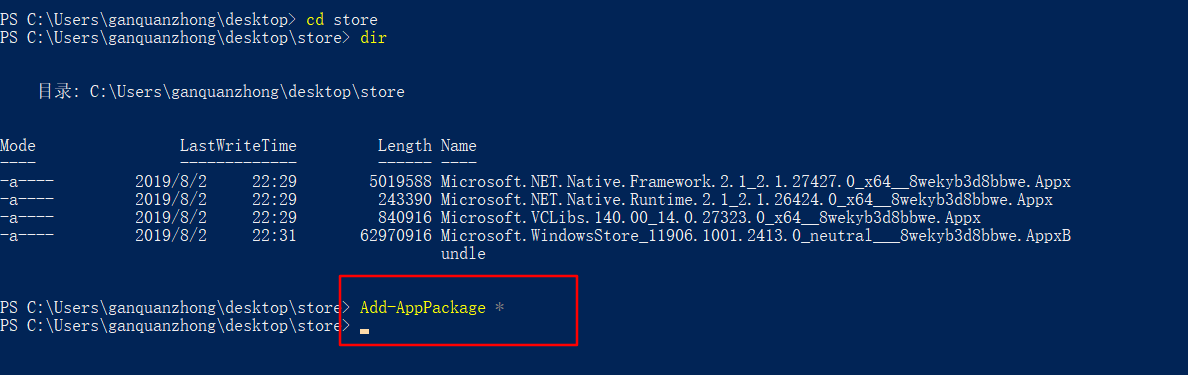Image resolution: width=1188 pixels, height=375 pixels.
Task: Click the file size 5019588
Action: point(400,182)
